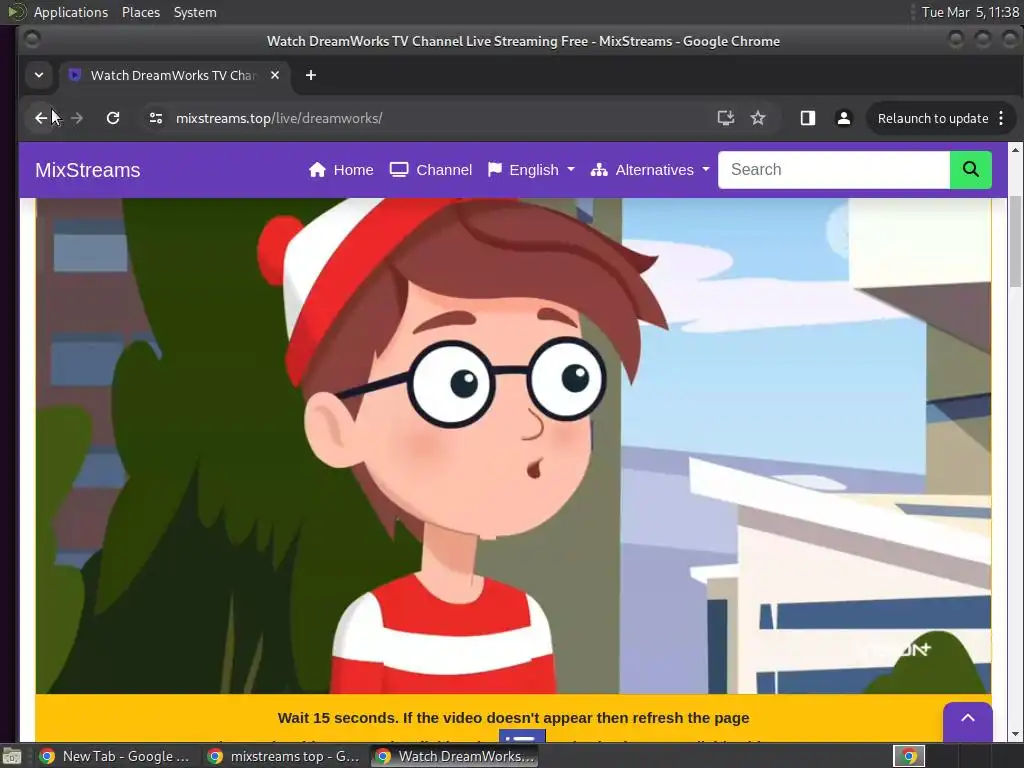The width and height of the screenshot is (1024, 768).
Task: Click the clock showing Tue Mar 5
Action: click(970, 12)
